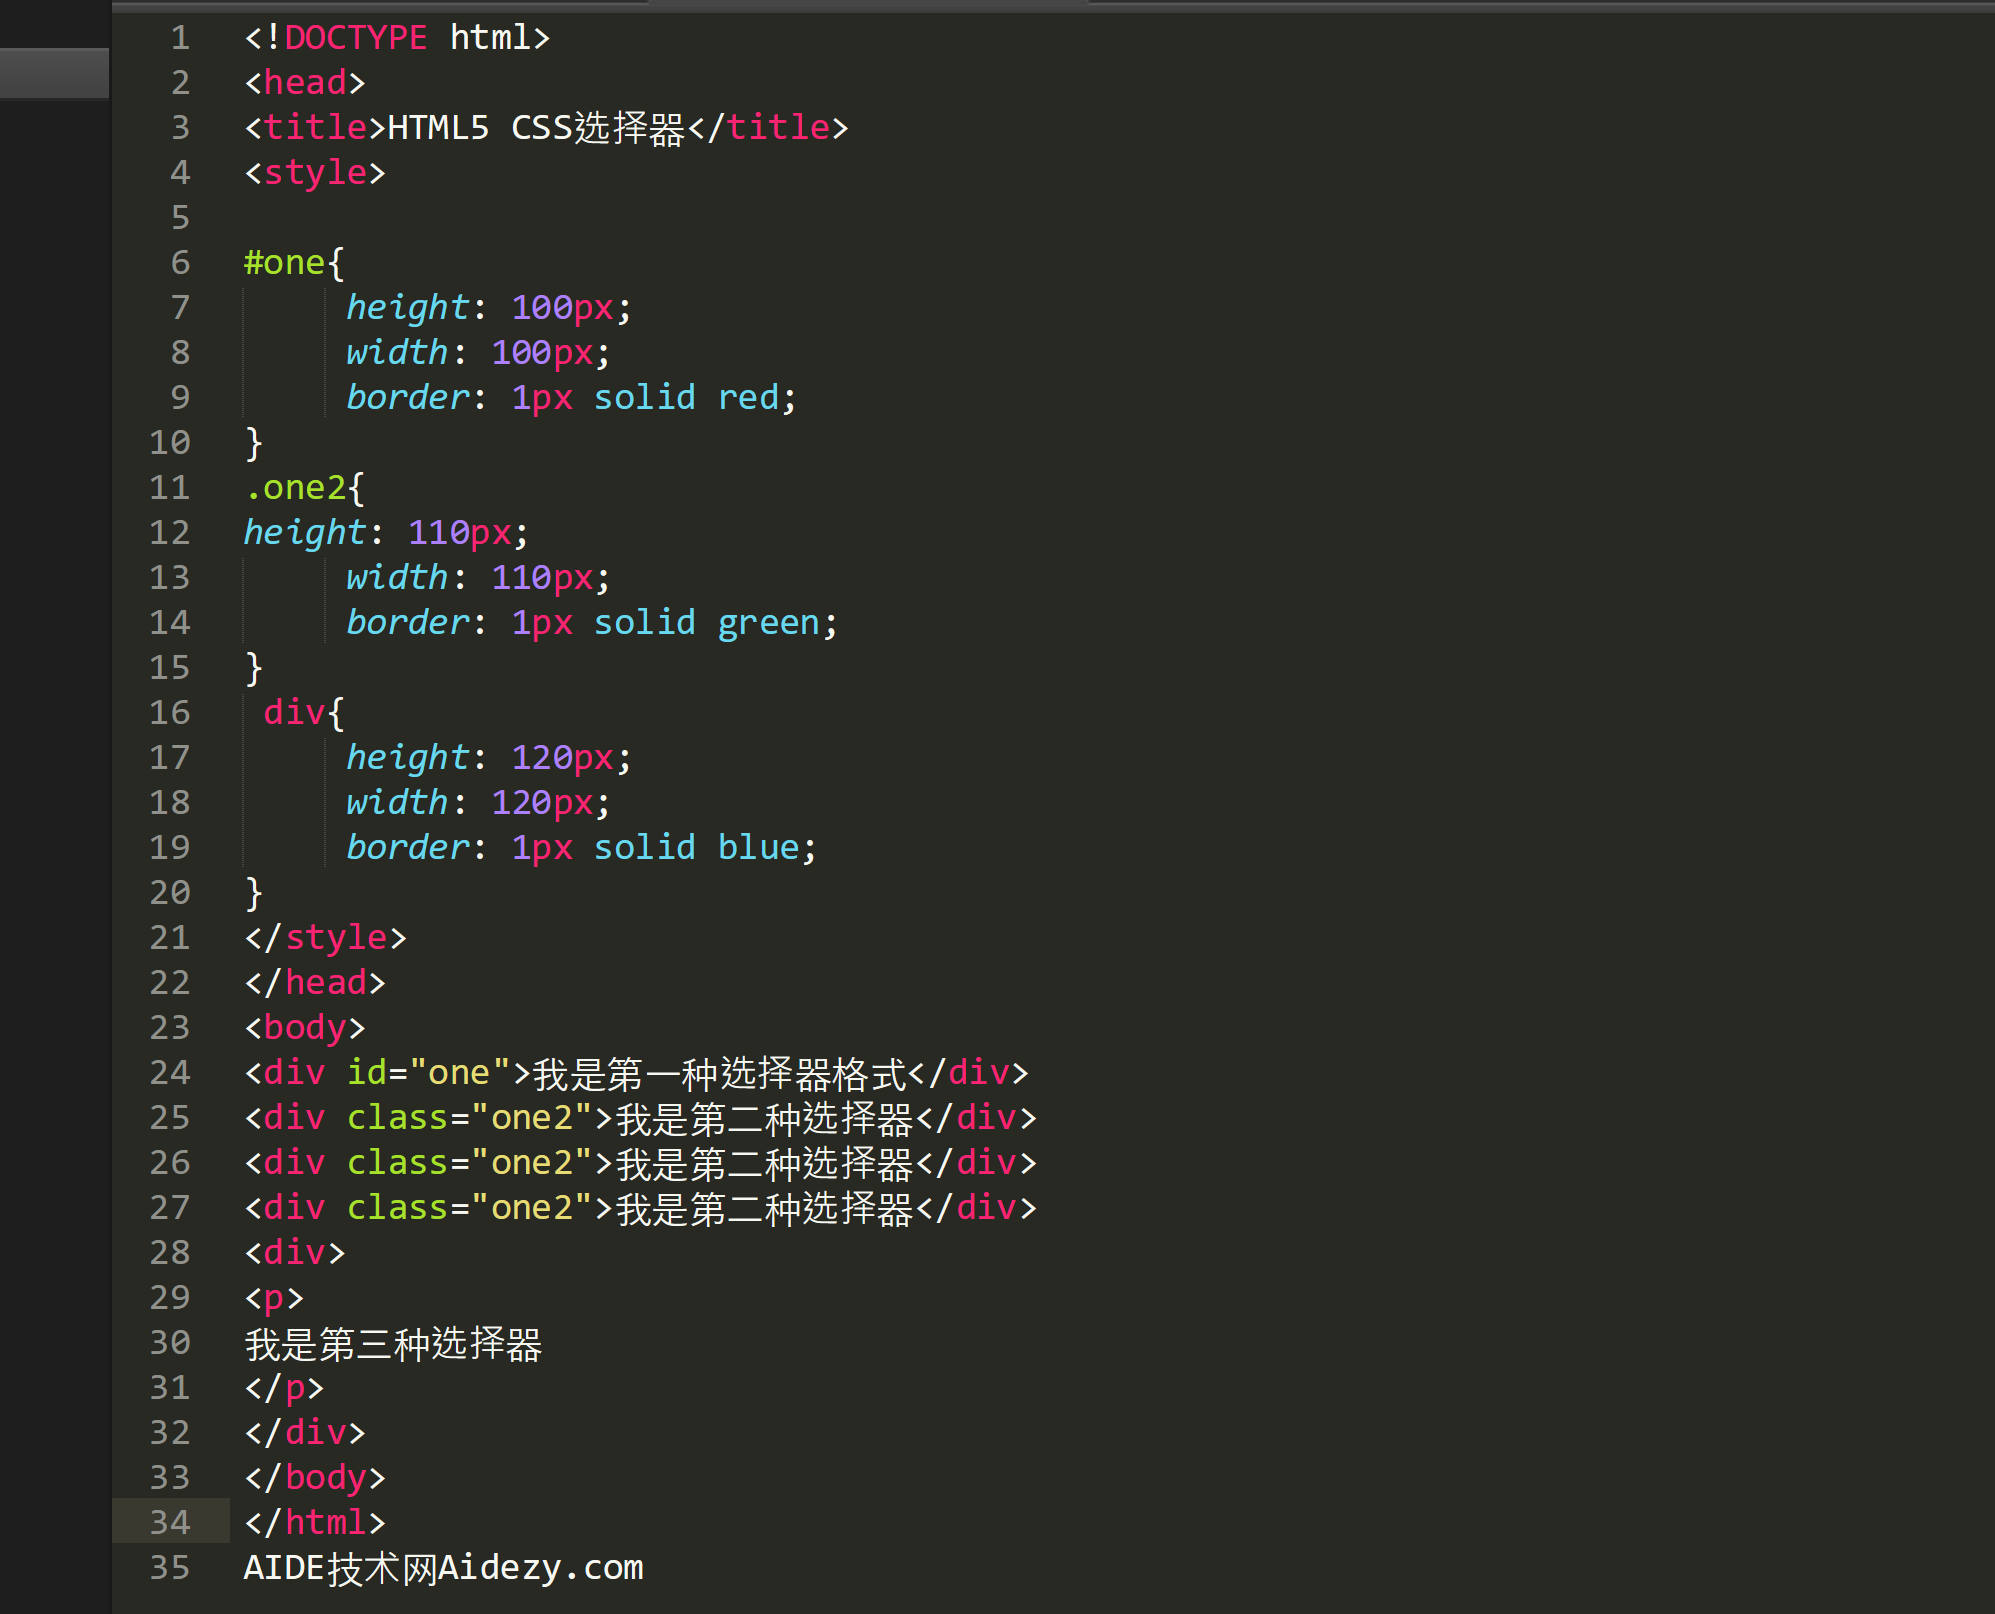Click the word DOCTYPE on line 1
The width and height of the screenshot is (1995, 1614).
pos(355,38)
